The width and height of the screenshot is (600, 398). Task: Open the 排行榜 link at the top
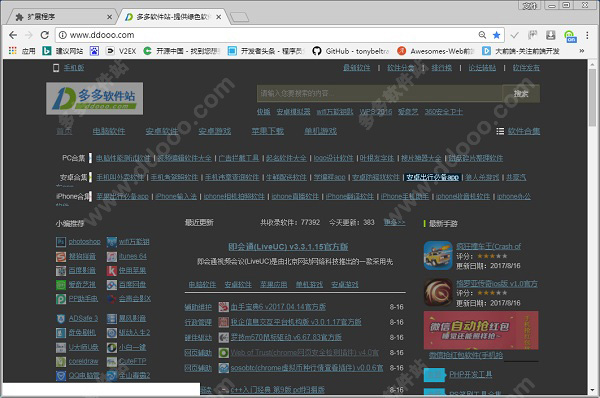click(442, 68)
